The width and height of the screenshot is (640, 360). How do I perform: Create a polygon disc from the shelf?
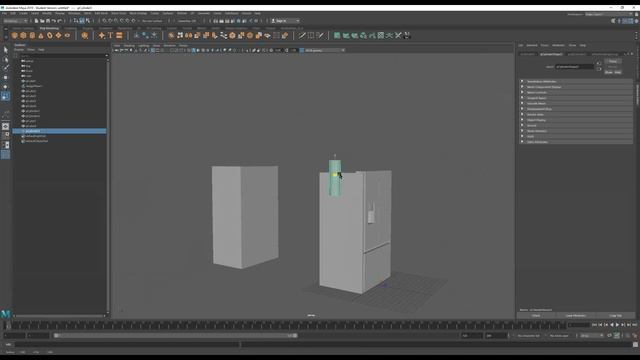coord(67,36)
